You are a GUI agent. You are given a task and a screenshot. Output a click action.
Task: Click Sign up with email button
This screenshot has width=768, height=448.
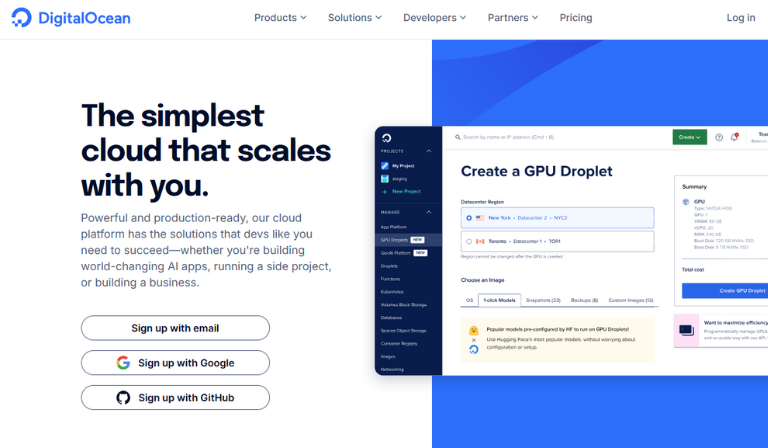[x=175, y=328]
